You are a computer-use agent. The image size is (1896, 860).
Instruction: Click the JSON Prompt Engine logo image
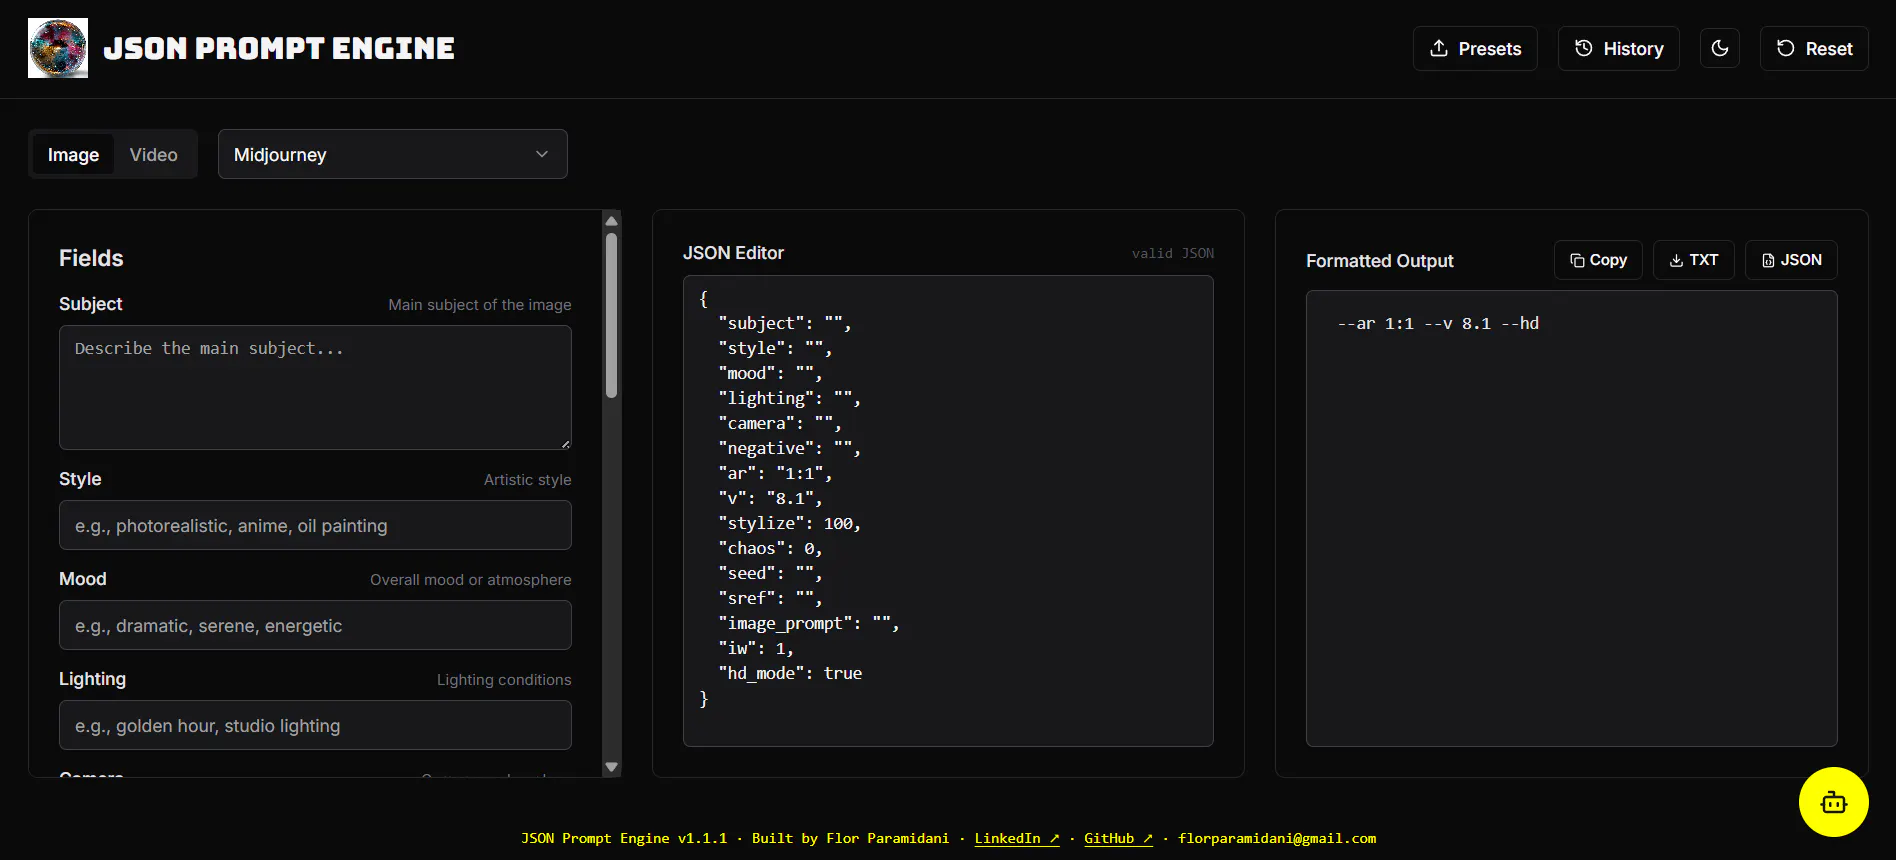point(58,48)
